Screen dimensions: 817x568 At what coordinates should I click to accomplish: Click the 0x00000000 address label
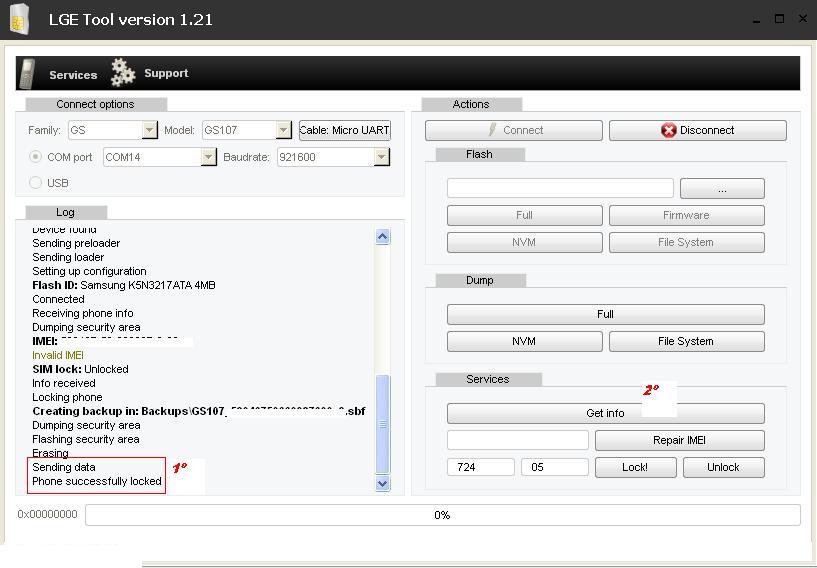click(x=47, y=514)
